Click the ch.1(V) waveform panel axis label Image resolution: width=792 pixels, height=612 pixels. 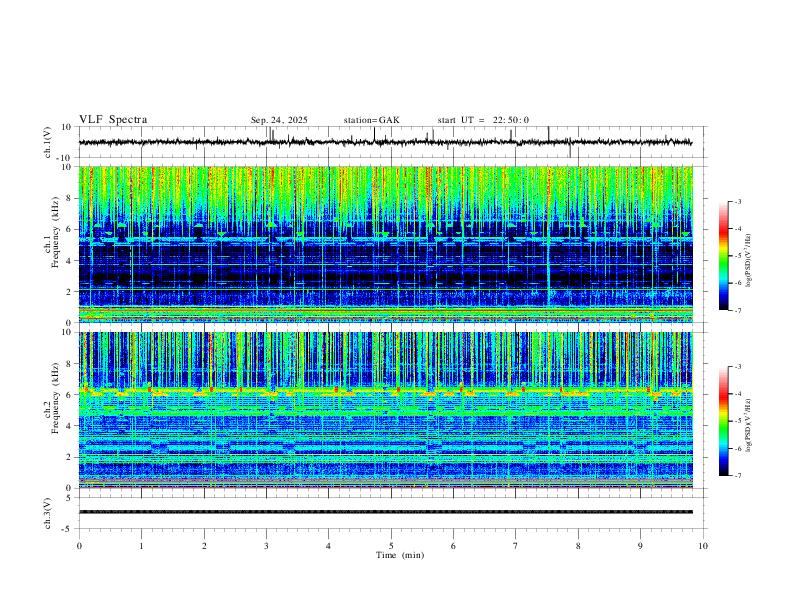coord(48,142)
